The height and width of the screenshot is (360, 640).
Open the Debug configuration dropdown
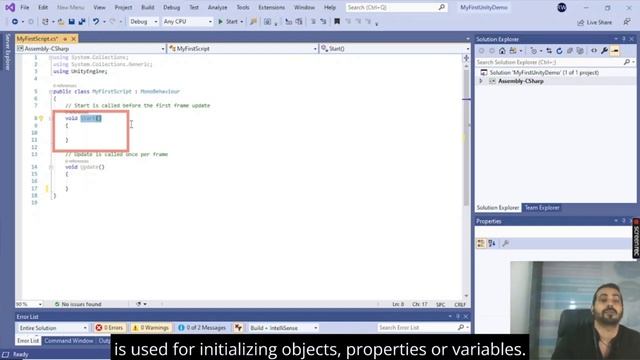(143, 22)
